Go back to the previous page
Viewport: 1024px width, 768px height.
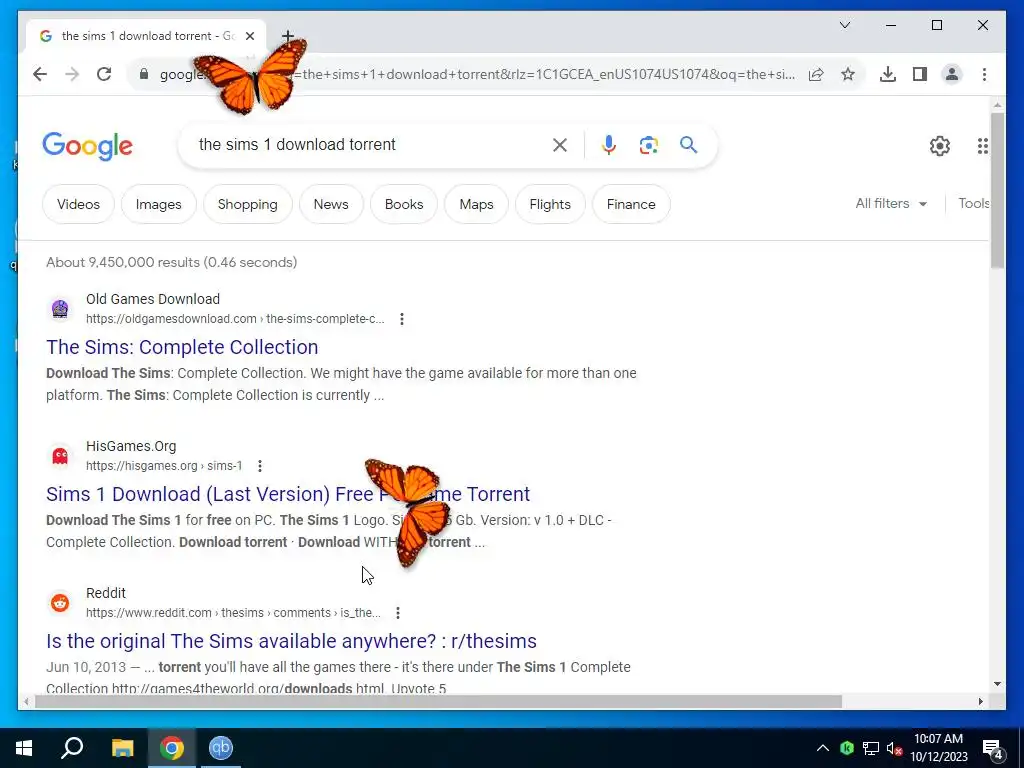coord(40,74)
